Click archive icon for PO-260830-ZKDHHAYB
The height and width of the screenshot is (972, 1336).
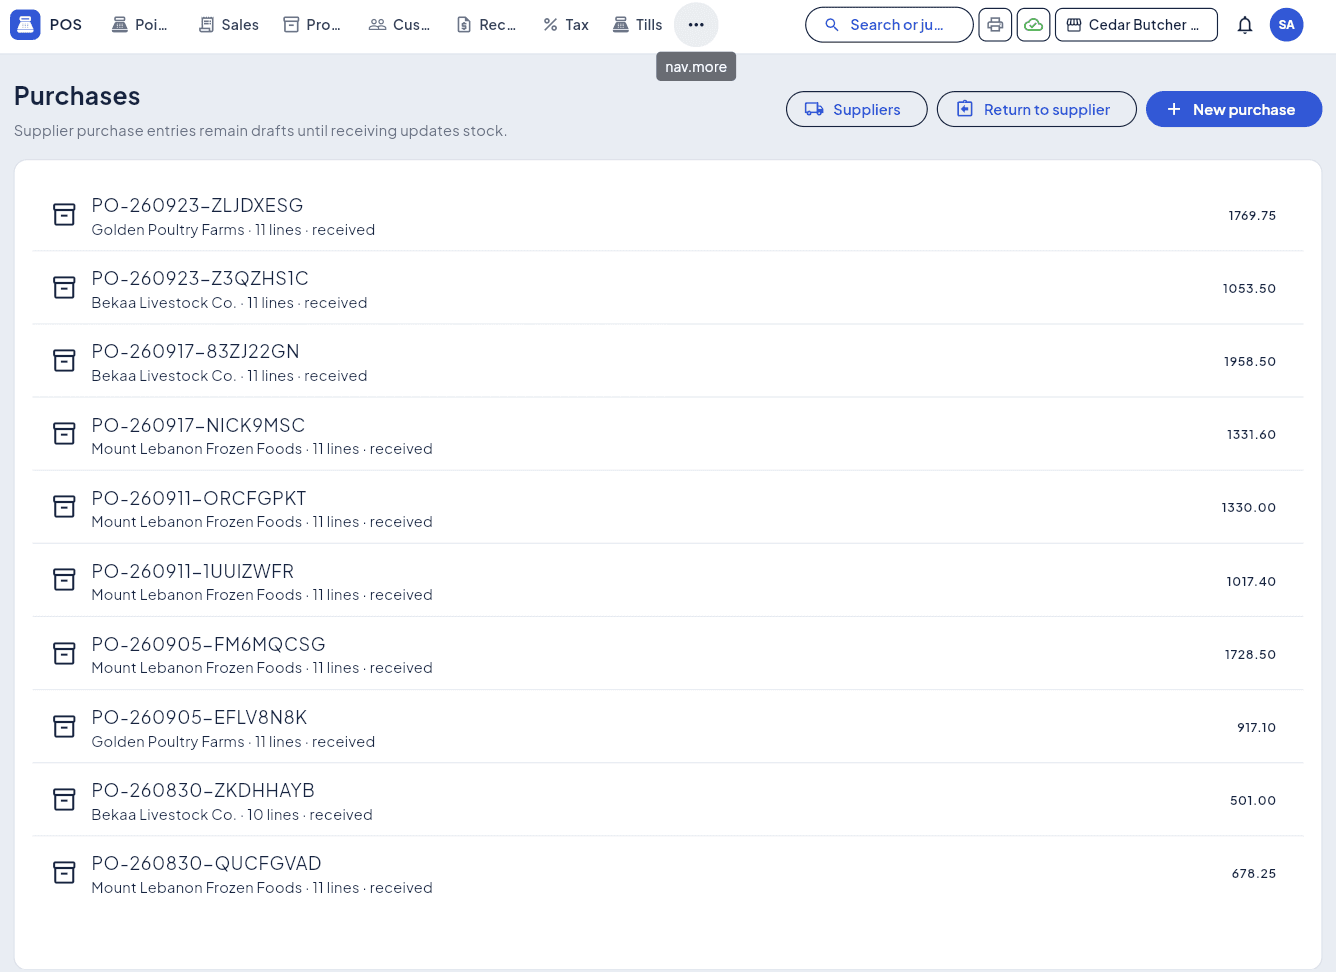tap(64, 800)
